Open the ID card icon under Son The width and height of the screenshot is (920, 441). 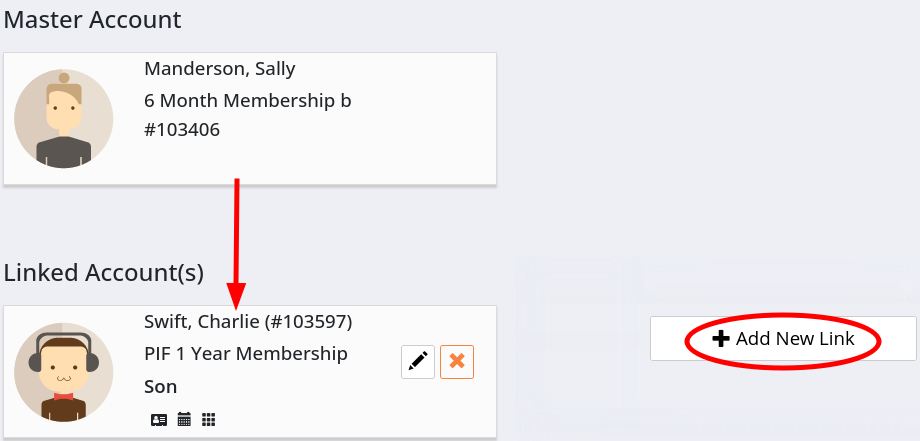coord(159,420)
